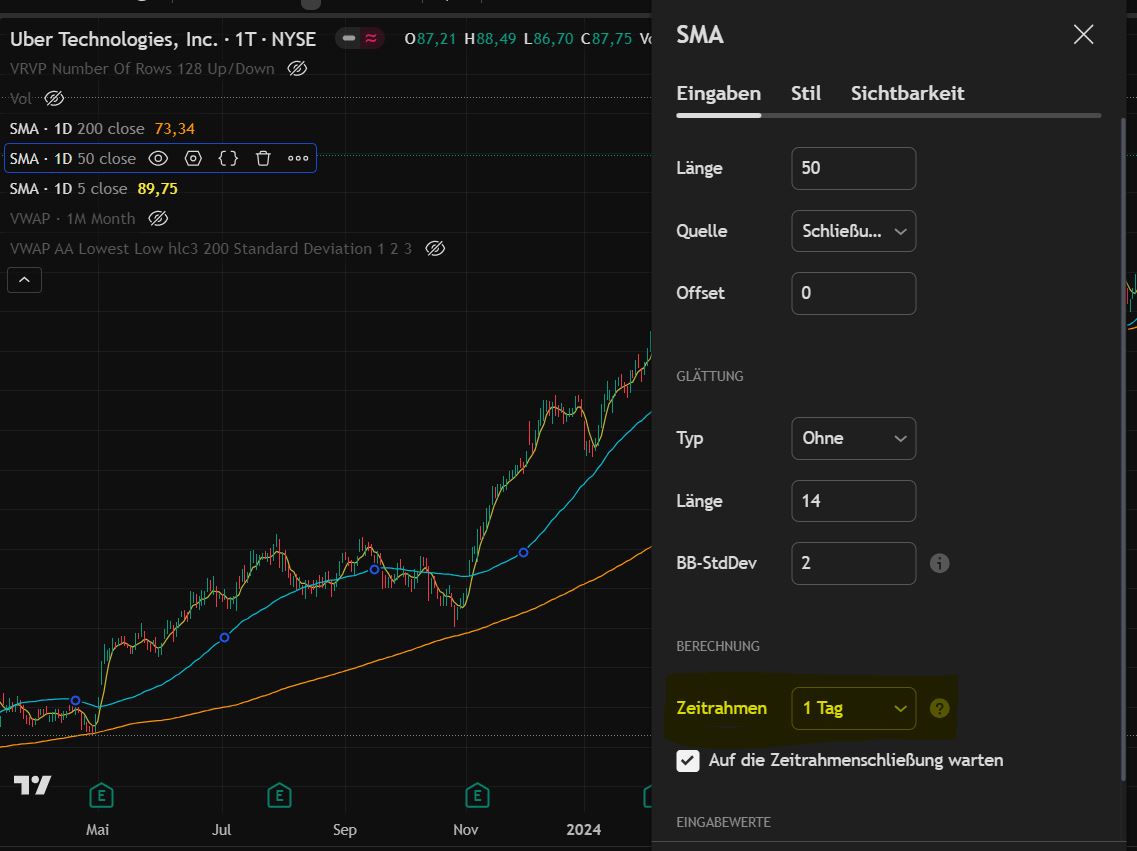Image resolution: width=1137 pixels, height=851 pixels.
Task: Click the closing price value C87,75
Action: click(606, 38)
